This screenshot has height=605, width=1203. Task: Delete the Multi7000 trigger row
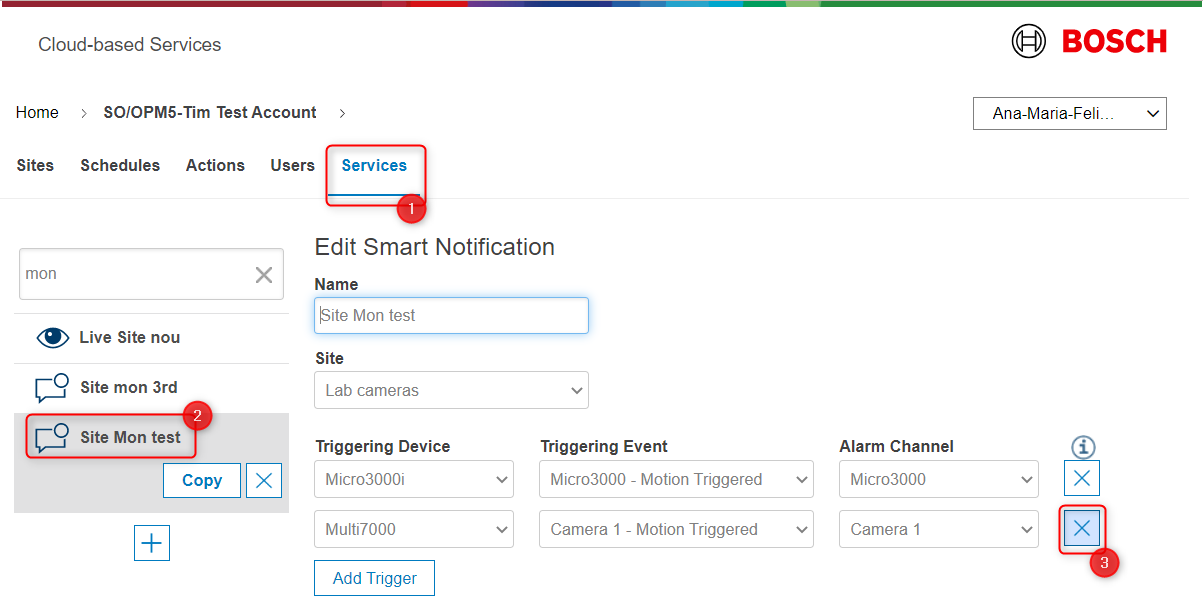1081,529
